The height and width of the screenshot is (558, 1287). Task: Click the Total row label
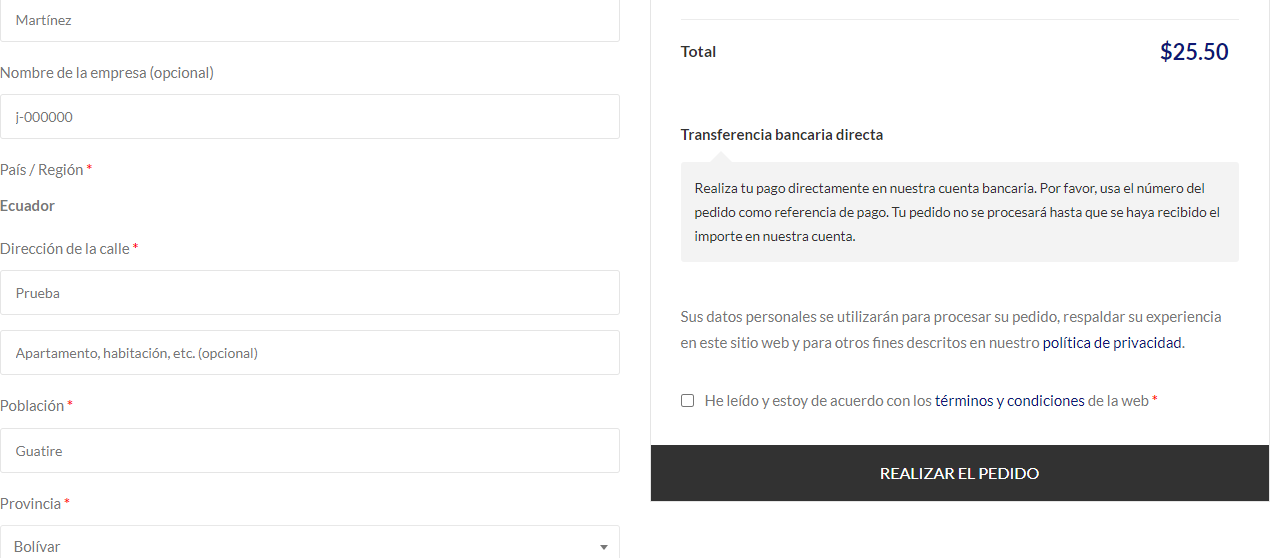point(698,52)
